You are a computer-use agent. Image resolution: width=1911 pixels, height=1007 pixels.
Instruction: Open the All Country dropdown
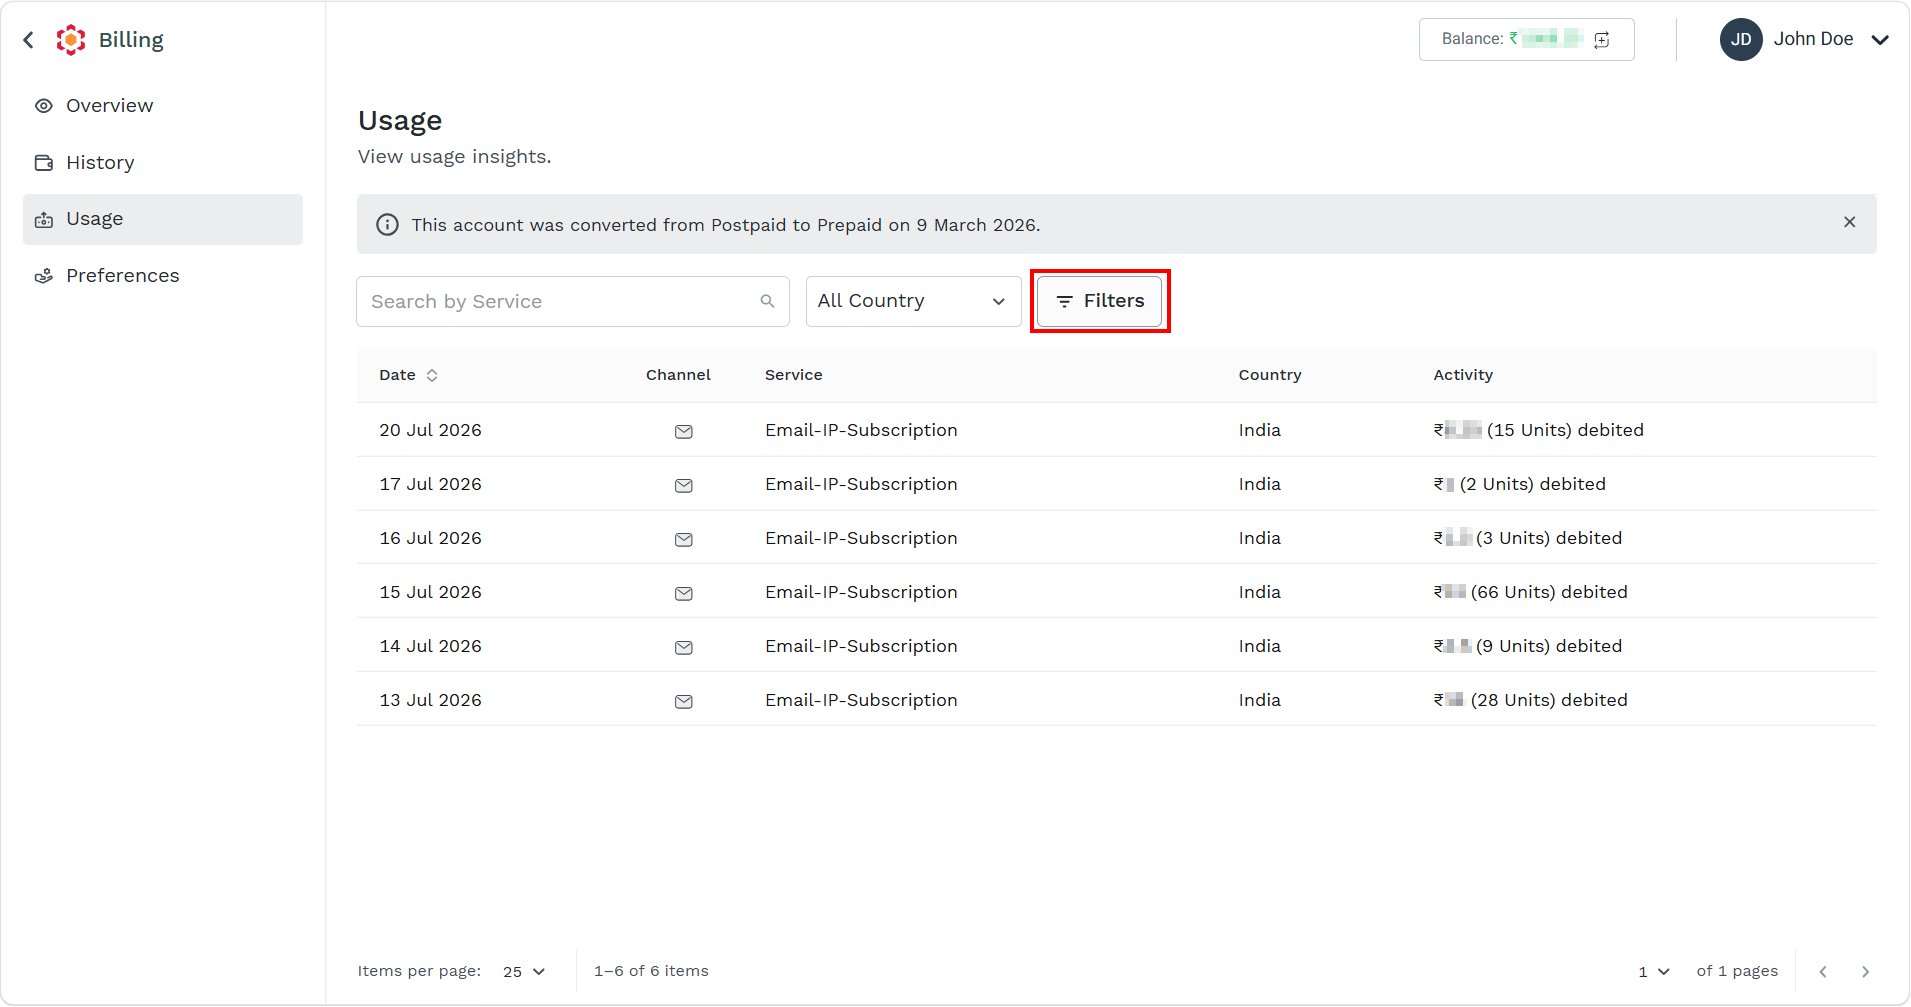pyautogui.click(x=913, y=302)
